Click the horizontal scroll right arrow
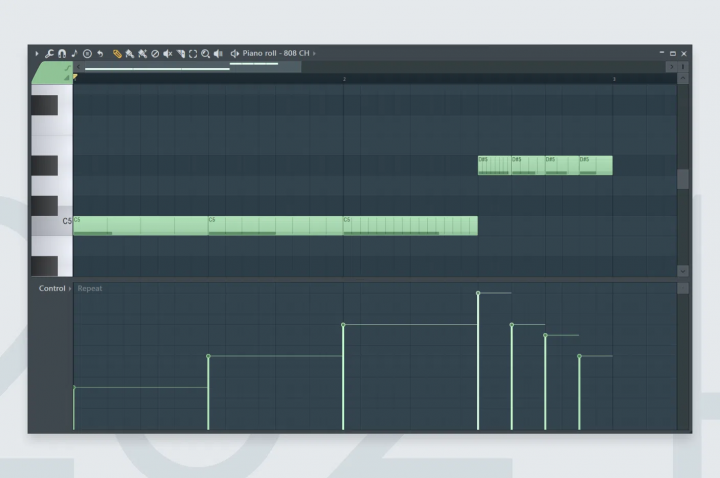 [x=671, y=67]
